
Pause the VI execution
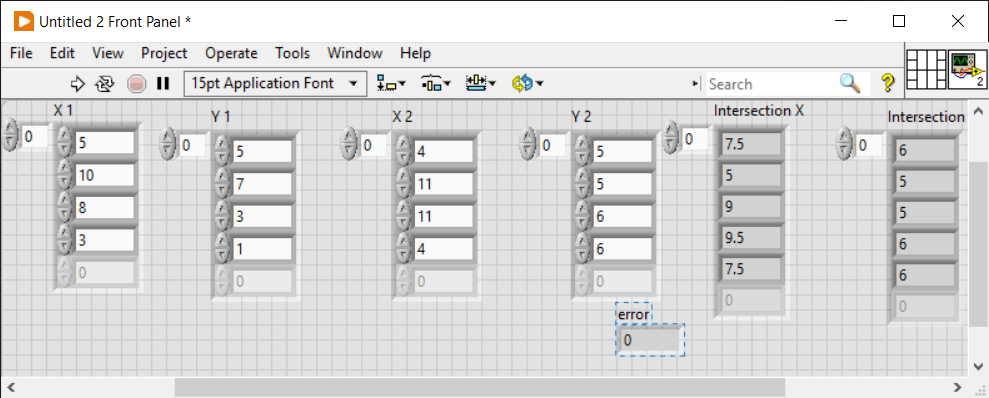click(x=163, y=83)
